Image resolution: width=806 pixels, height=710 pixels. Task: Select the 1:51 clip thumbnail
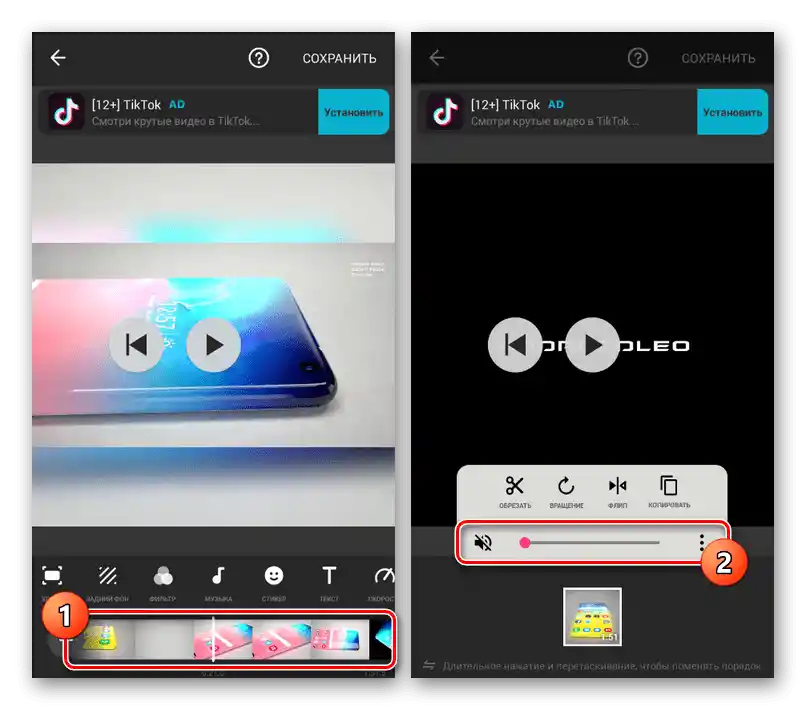point(592,616)
